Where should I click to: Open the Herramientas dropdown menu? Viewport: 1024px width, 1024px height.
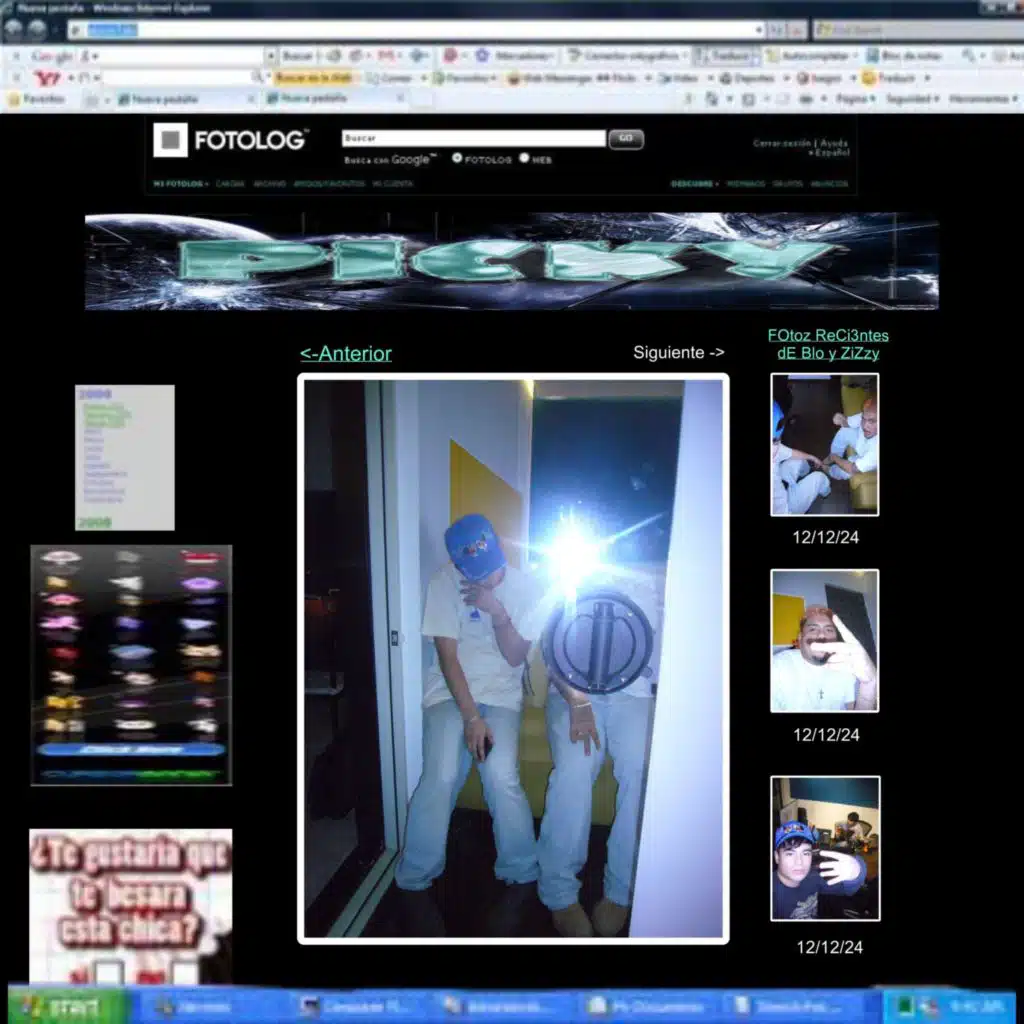pyautogui.click(x=980, y=99)
